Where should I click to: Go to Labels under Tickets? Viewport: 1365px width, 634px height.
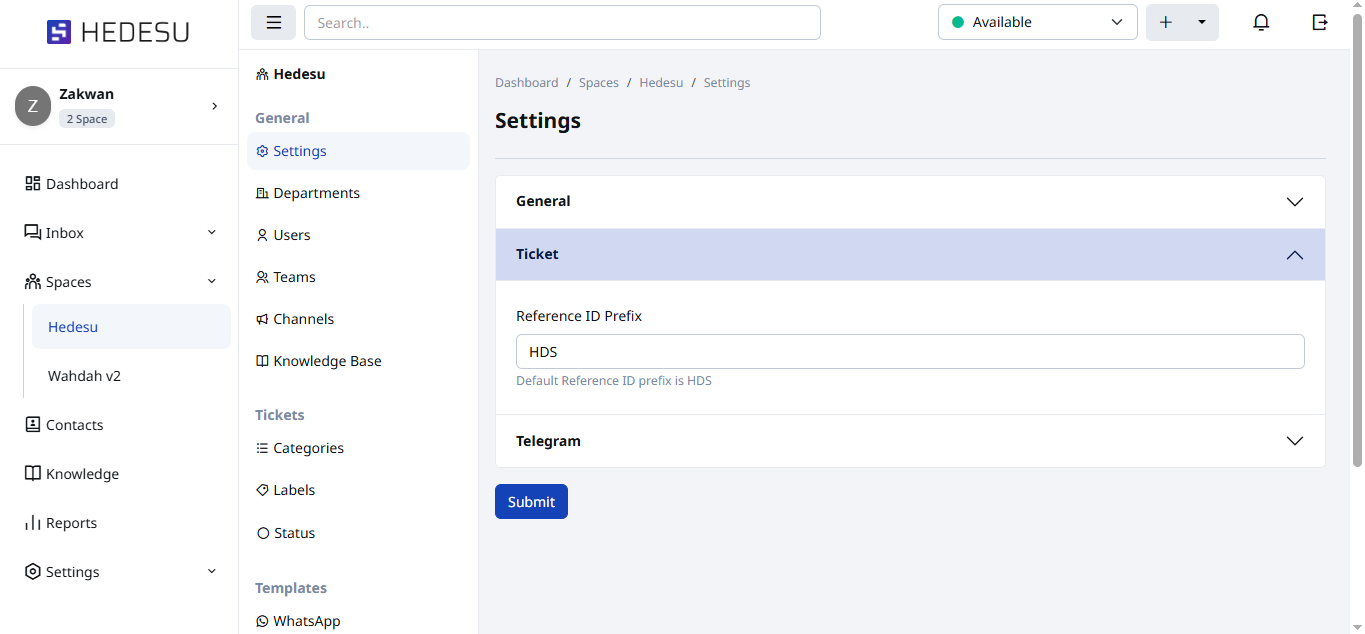pyautogui.click(x=294, y=490)
